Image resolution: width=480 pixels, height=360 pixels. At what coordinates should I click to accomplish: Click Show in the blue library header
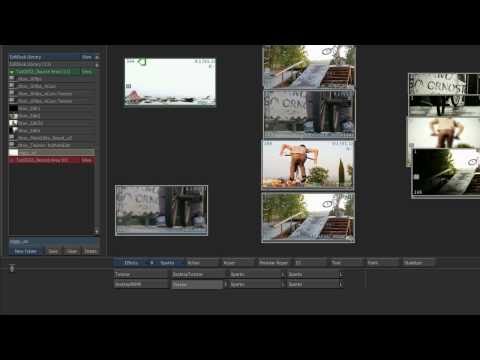pos(87,57)
